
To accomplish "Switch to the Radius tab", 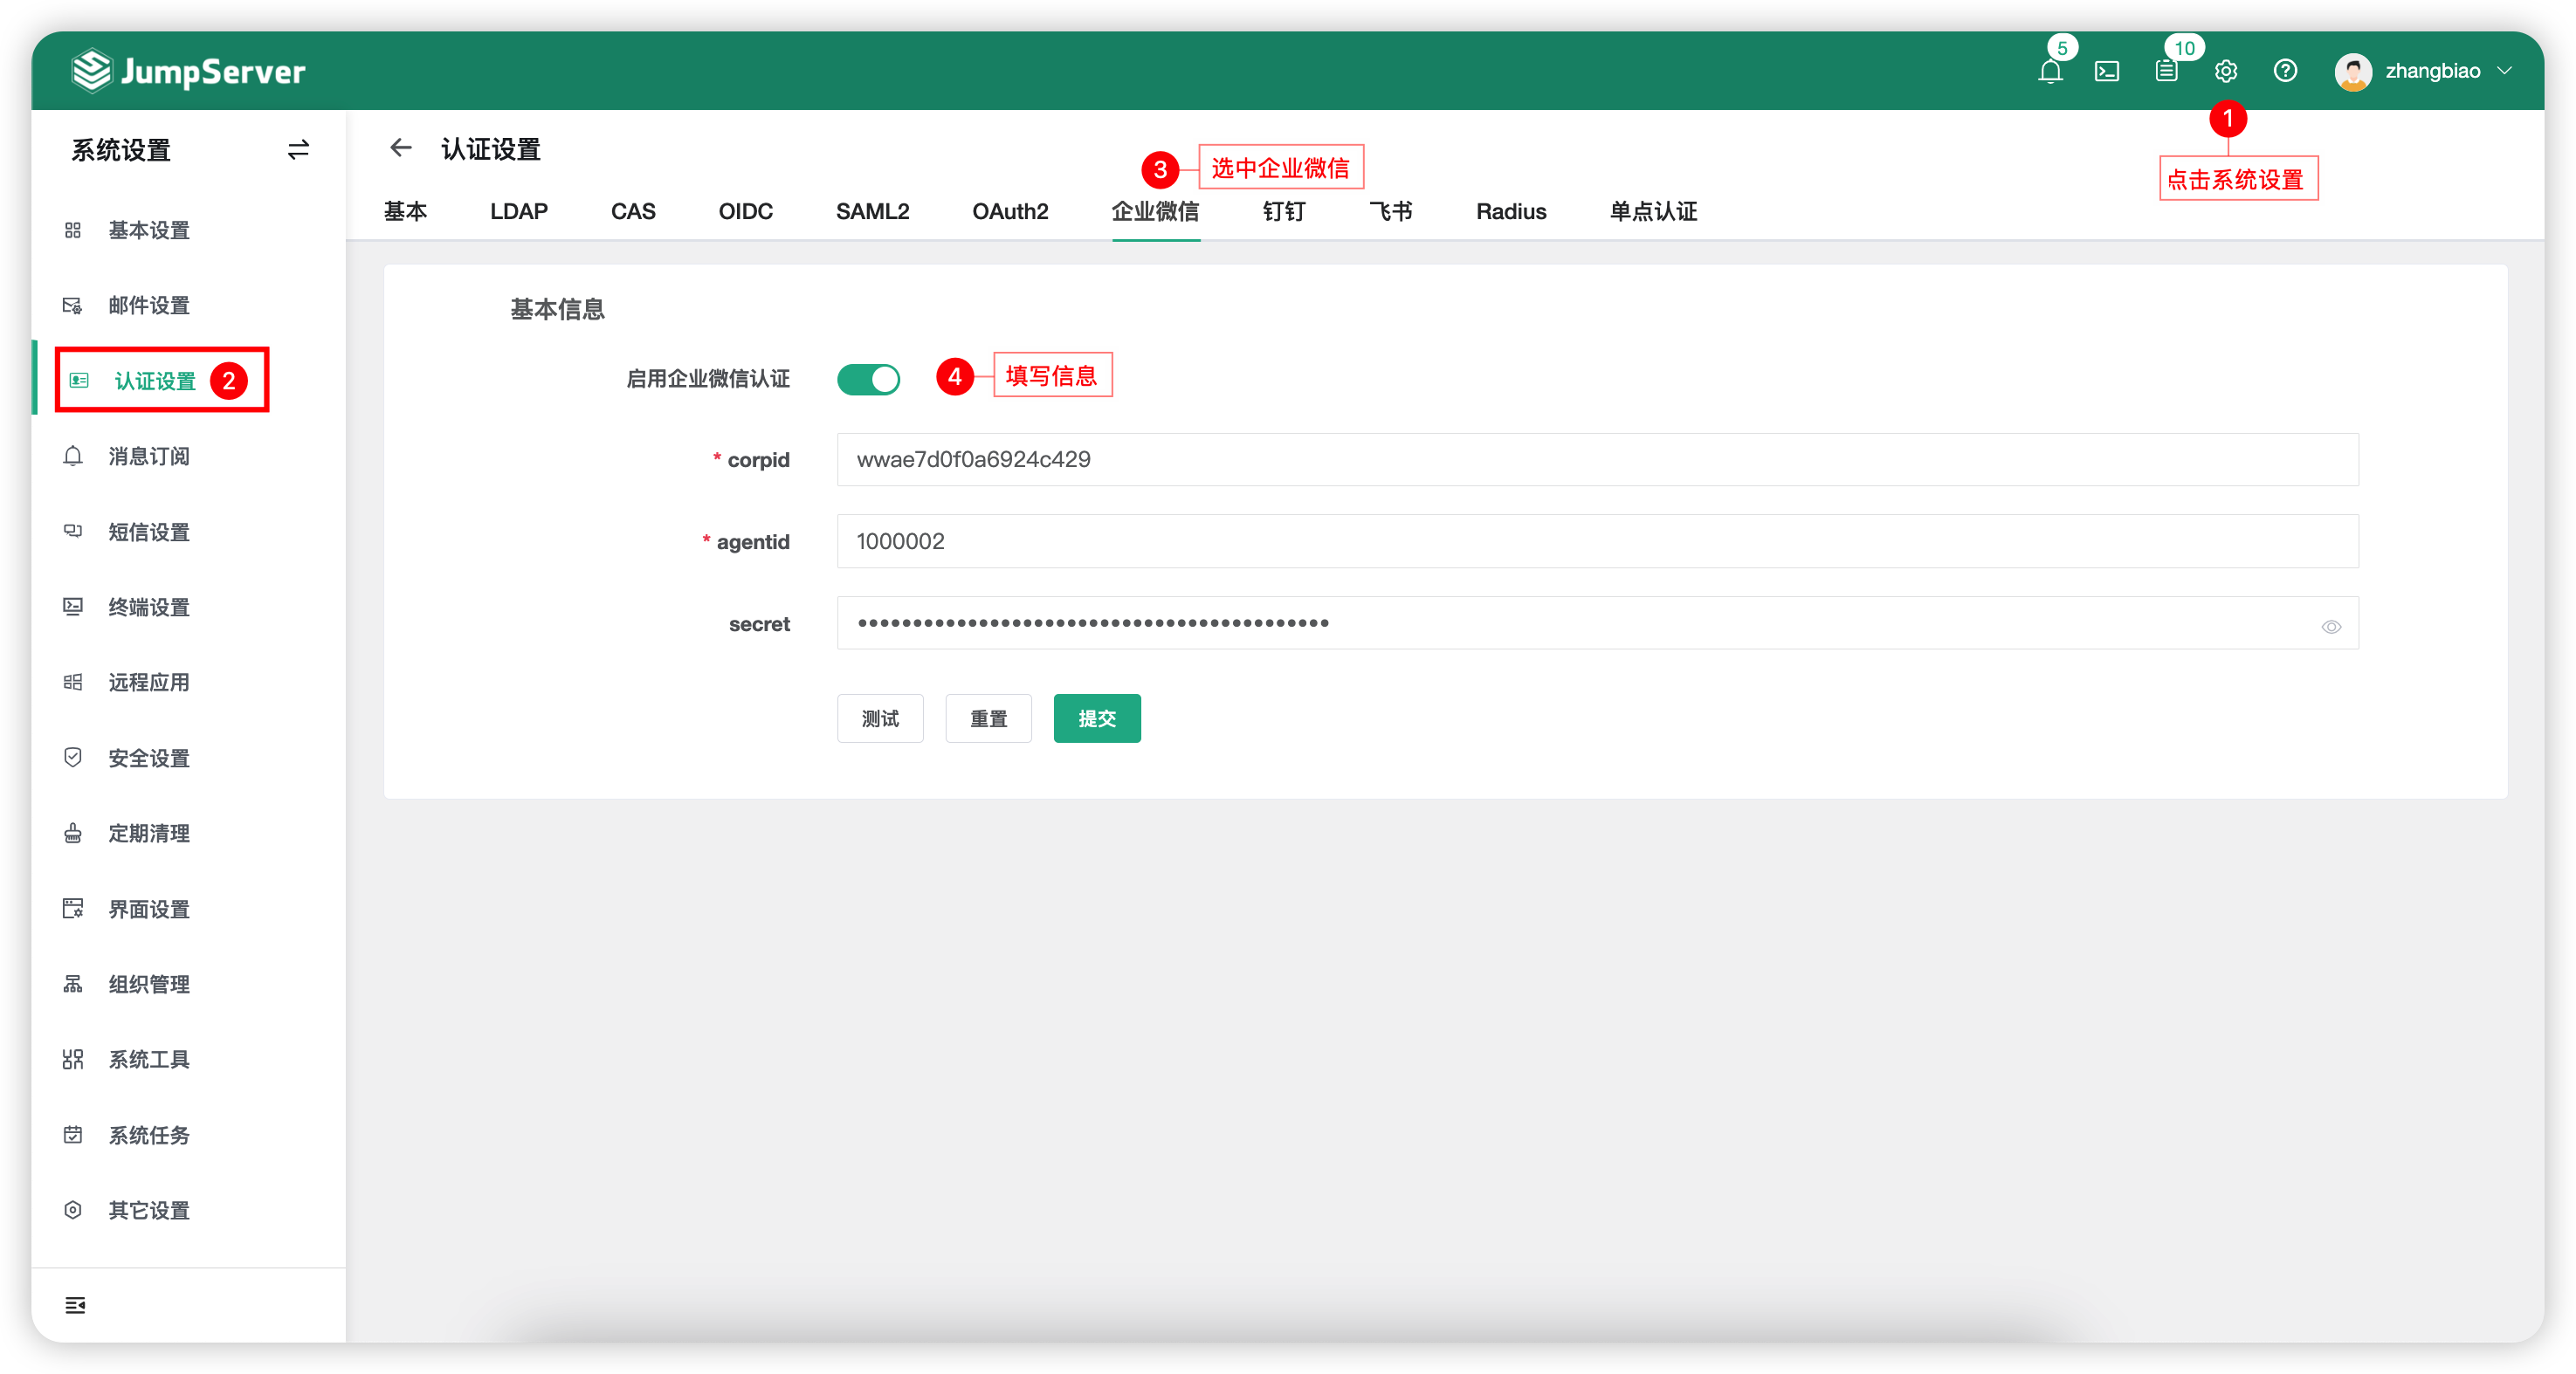I will [x=1511, y=211].
